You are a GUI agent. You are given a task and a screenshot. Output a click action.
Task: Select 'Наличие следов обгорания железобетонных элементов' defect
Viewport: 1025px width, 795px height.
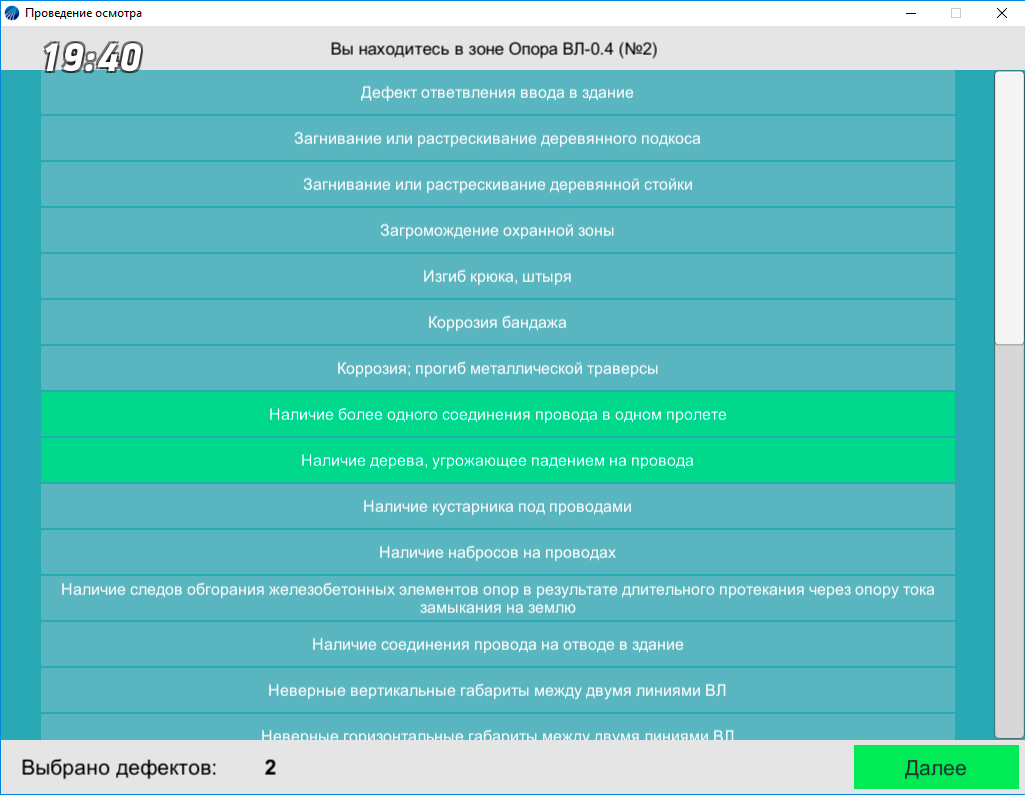tap(497, 598)
